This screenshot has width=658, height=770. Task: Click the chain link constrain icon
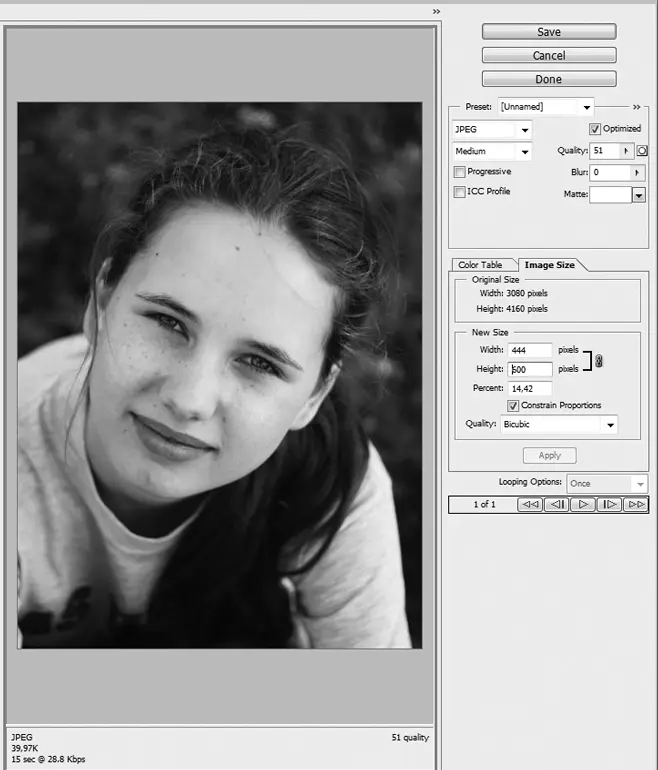coord(599,360)
